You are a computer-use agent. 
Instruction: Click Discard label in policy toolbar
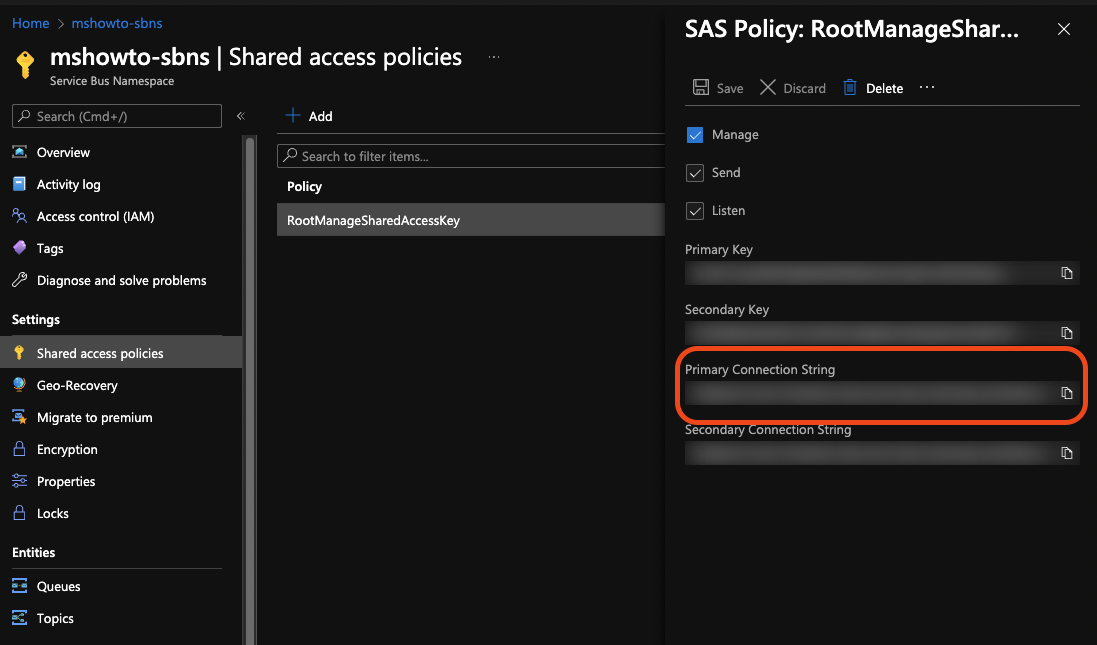[x=805, y=88]
